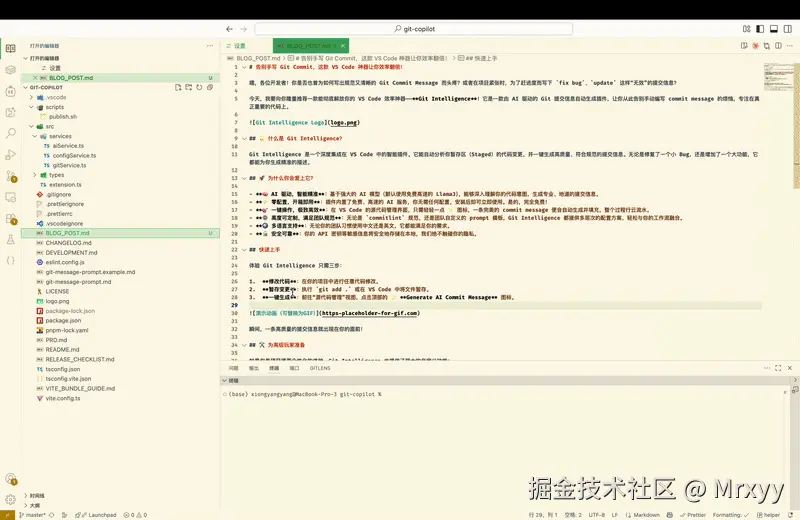Open the Testing flask icon
800x520 pixels.
click(x=10, y=239)
